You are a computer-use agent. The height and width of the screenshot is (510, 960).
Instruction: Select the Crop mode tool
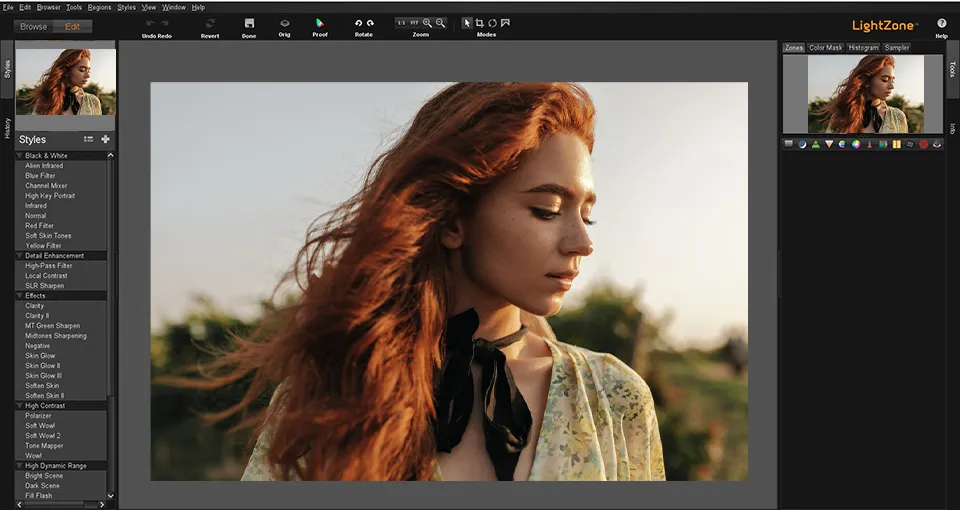coord(480,23)
